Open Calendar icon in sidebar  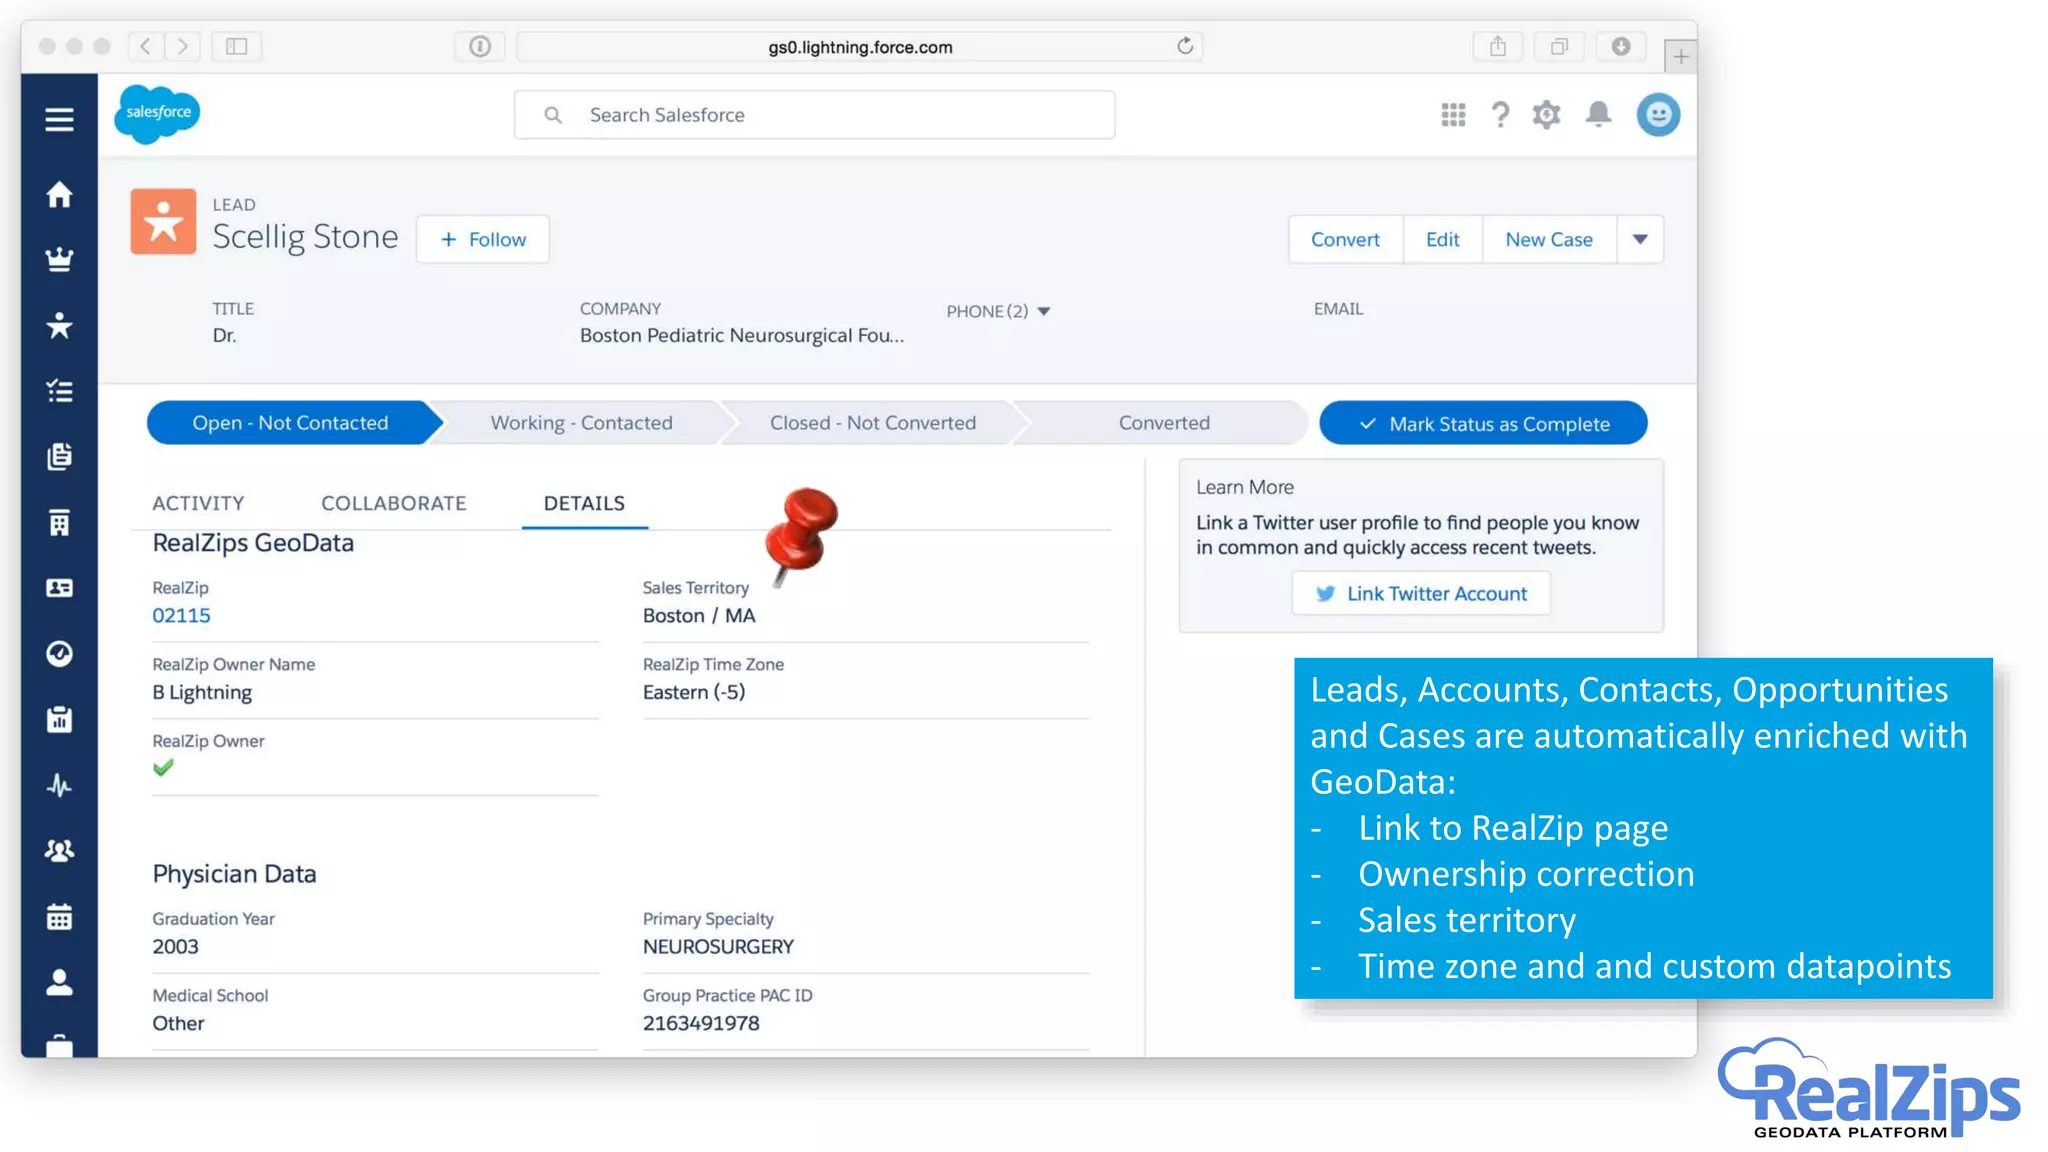pos(59,916)
